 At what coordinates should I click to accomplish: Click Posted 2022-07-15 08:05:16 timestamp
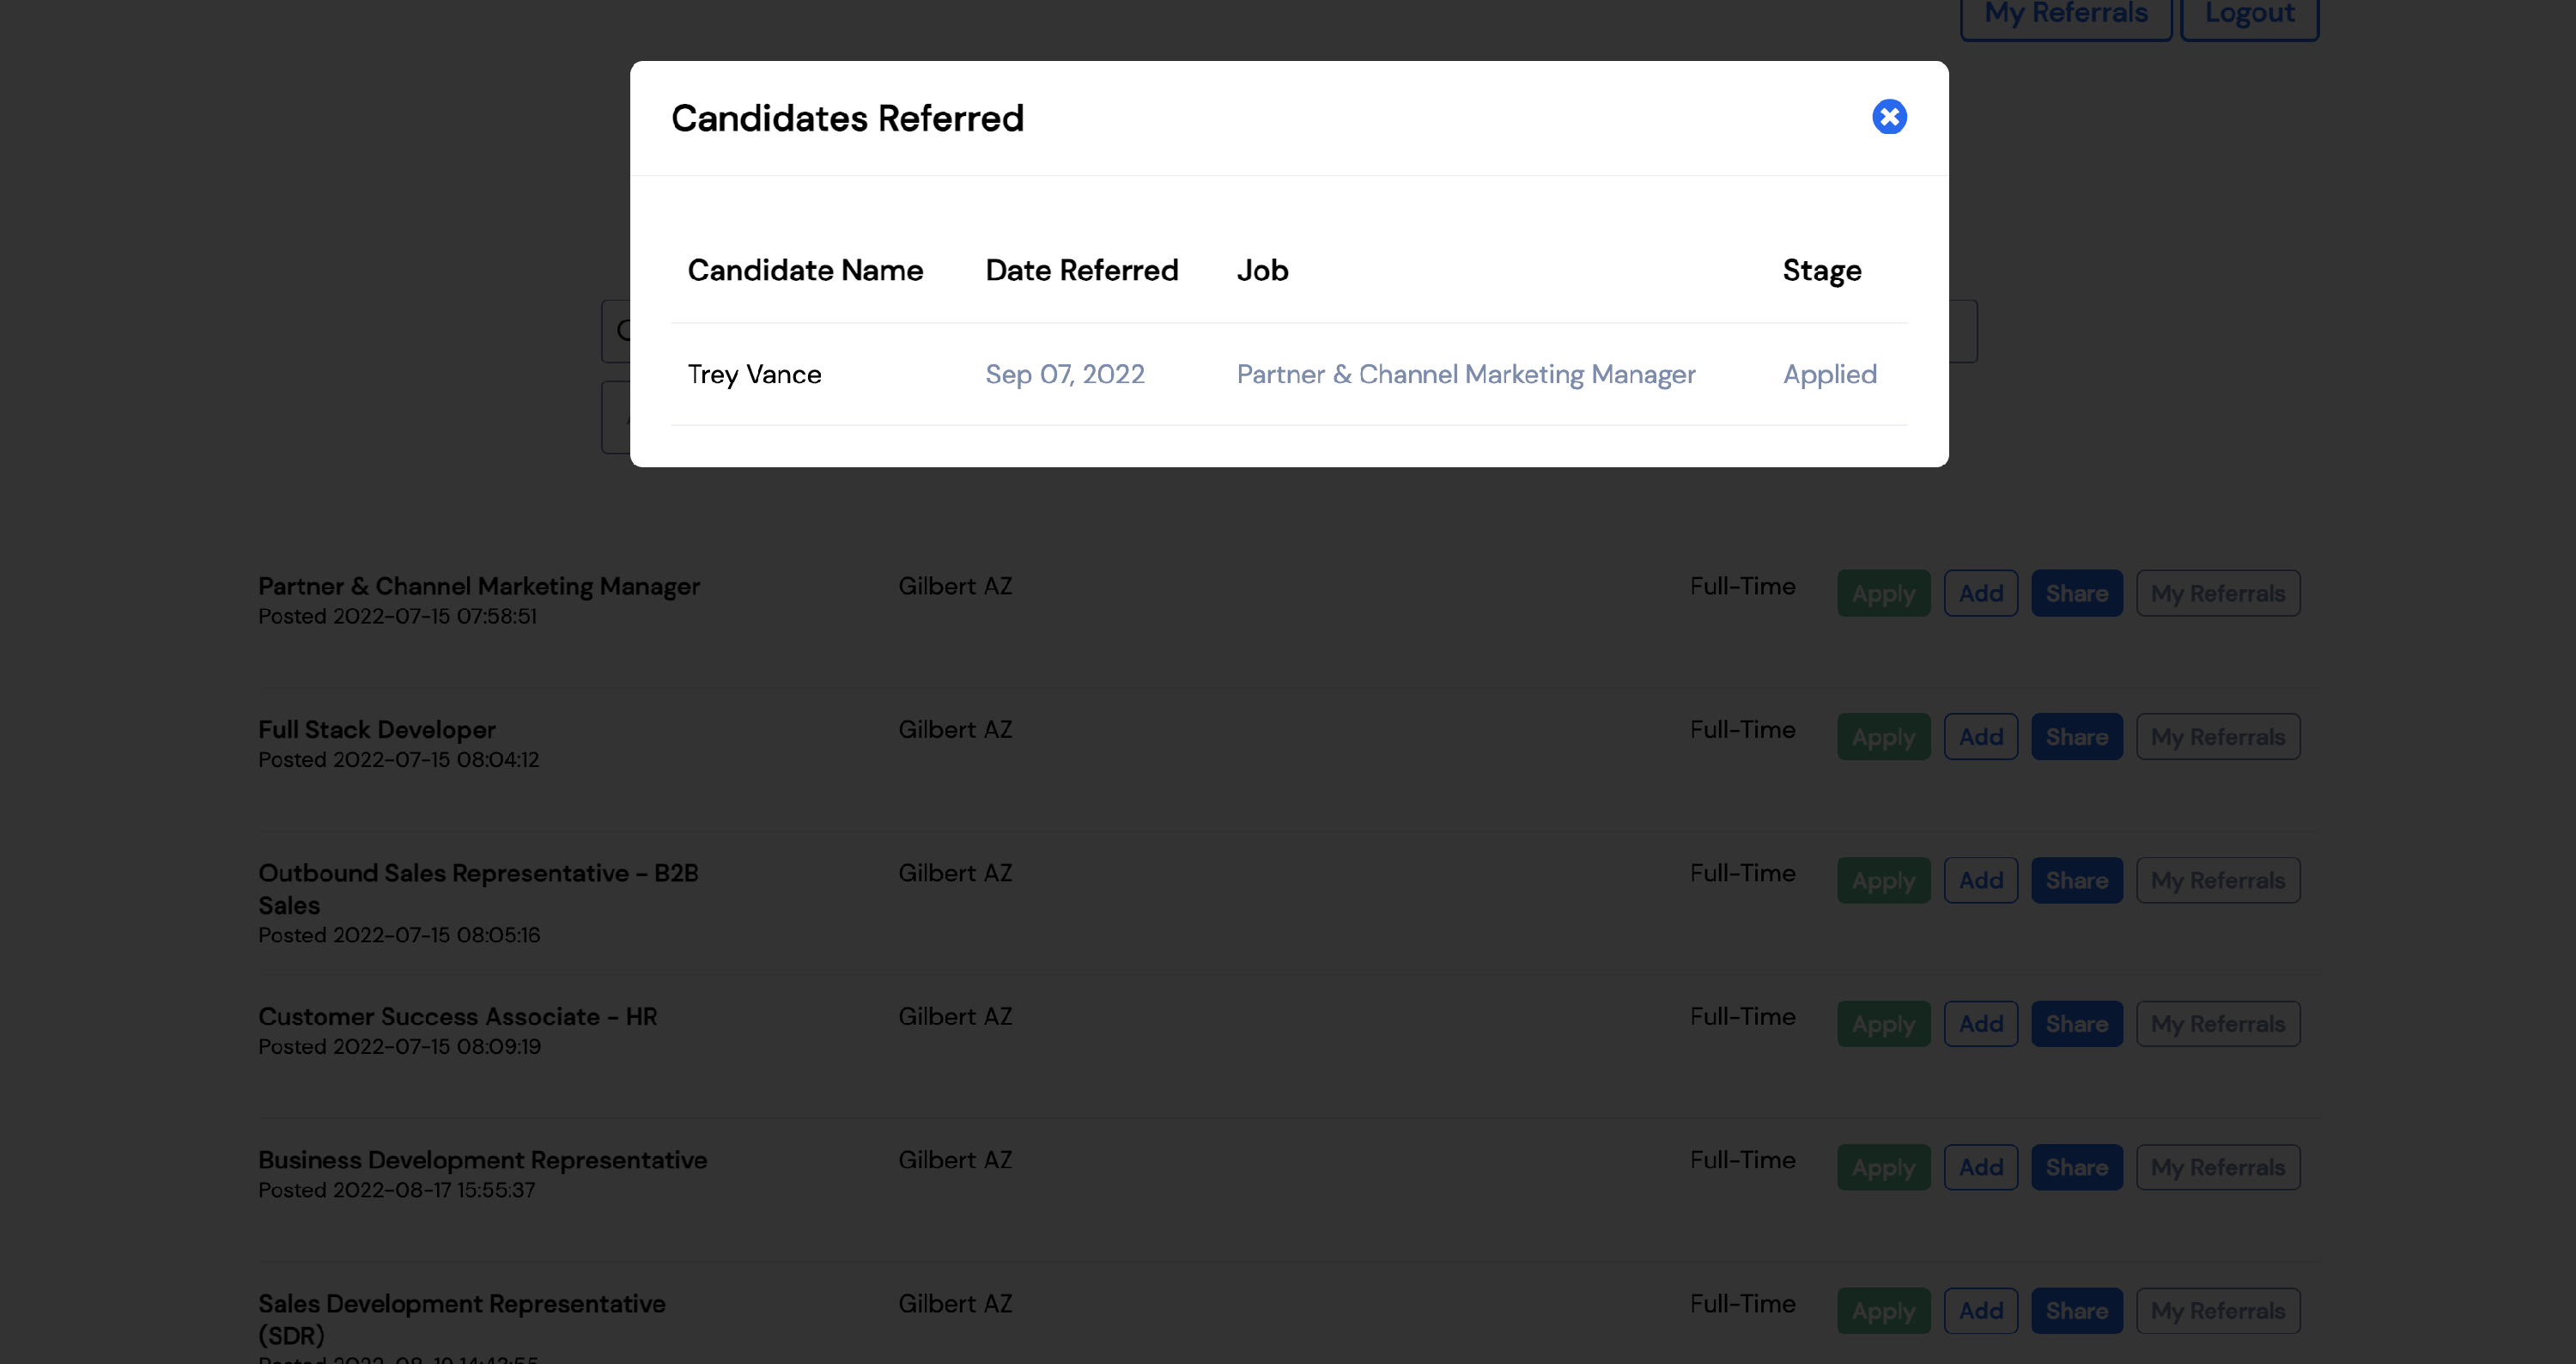click(x=398, y=935)
